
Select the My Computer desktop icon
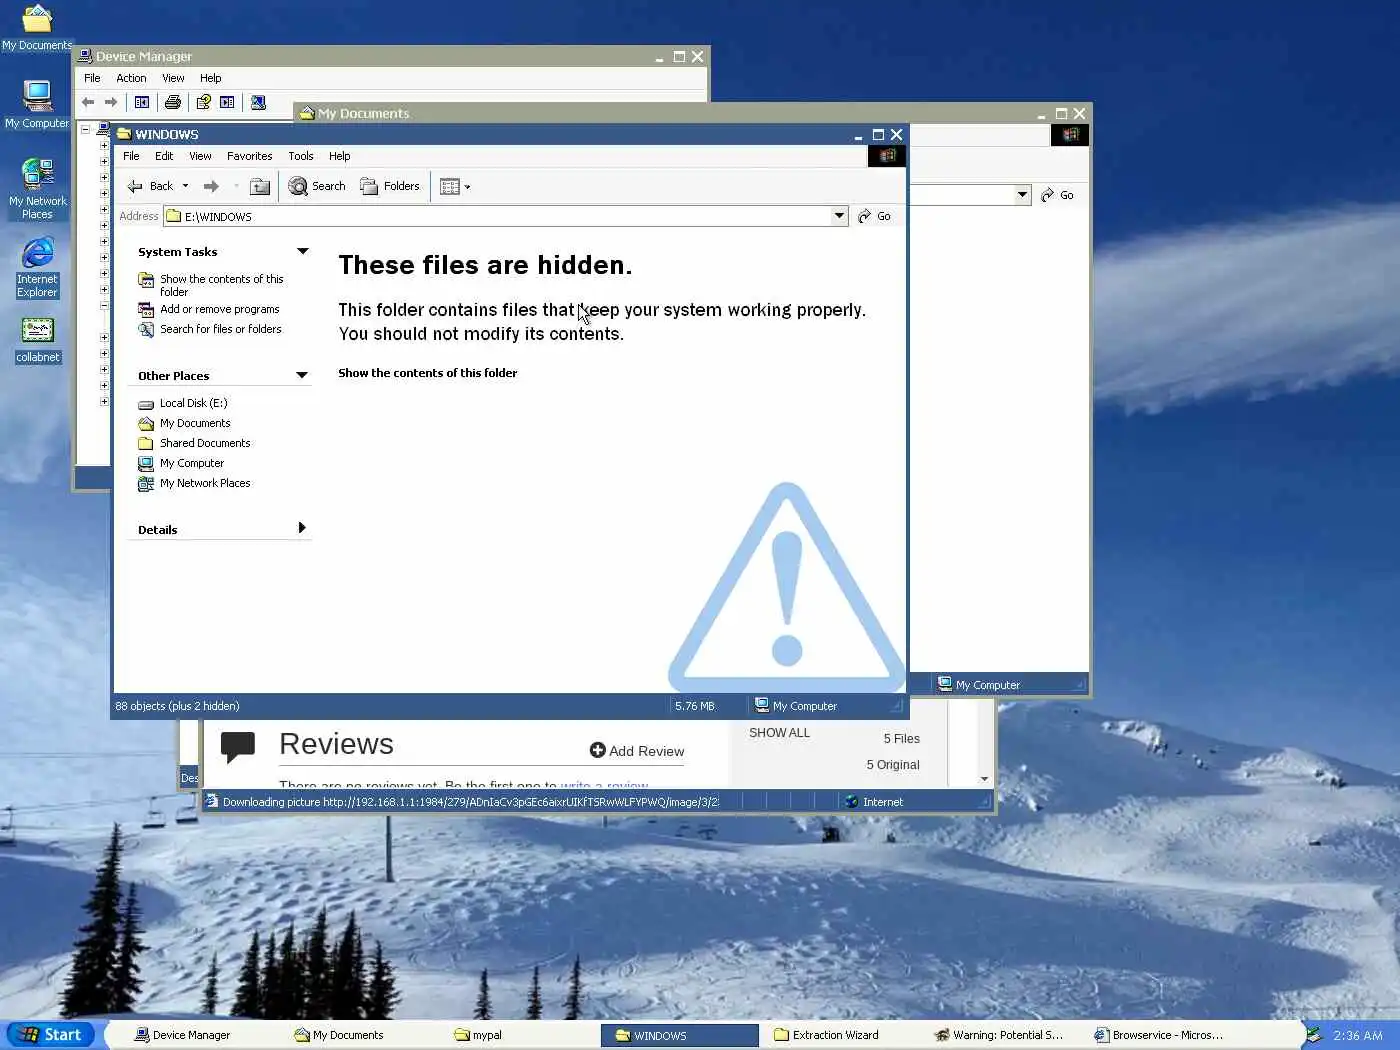37,104
